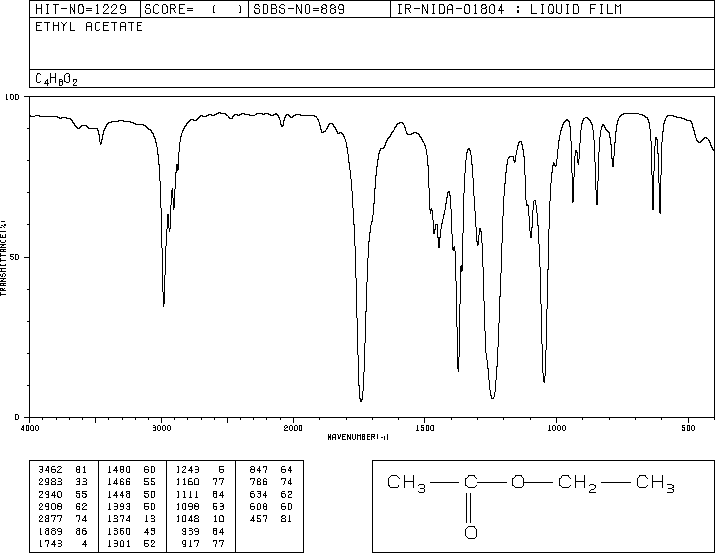715x553 pixels.
Task: Click the C4H8O2 molecular formula
Action: (x=56, y=79)
